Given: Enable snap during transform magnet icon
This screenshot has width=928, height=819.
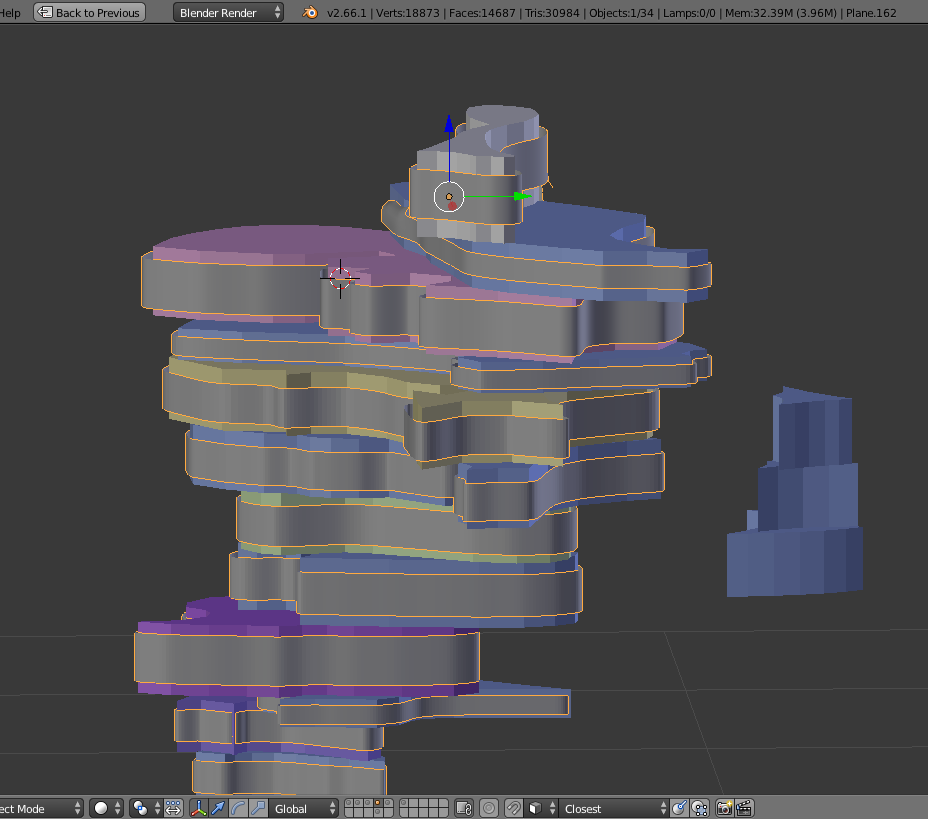Looking at the screenshot, I should coord(513,808).
